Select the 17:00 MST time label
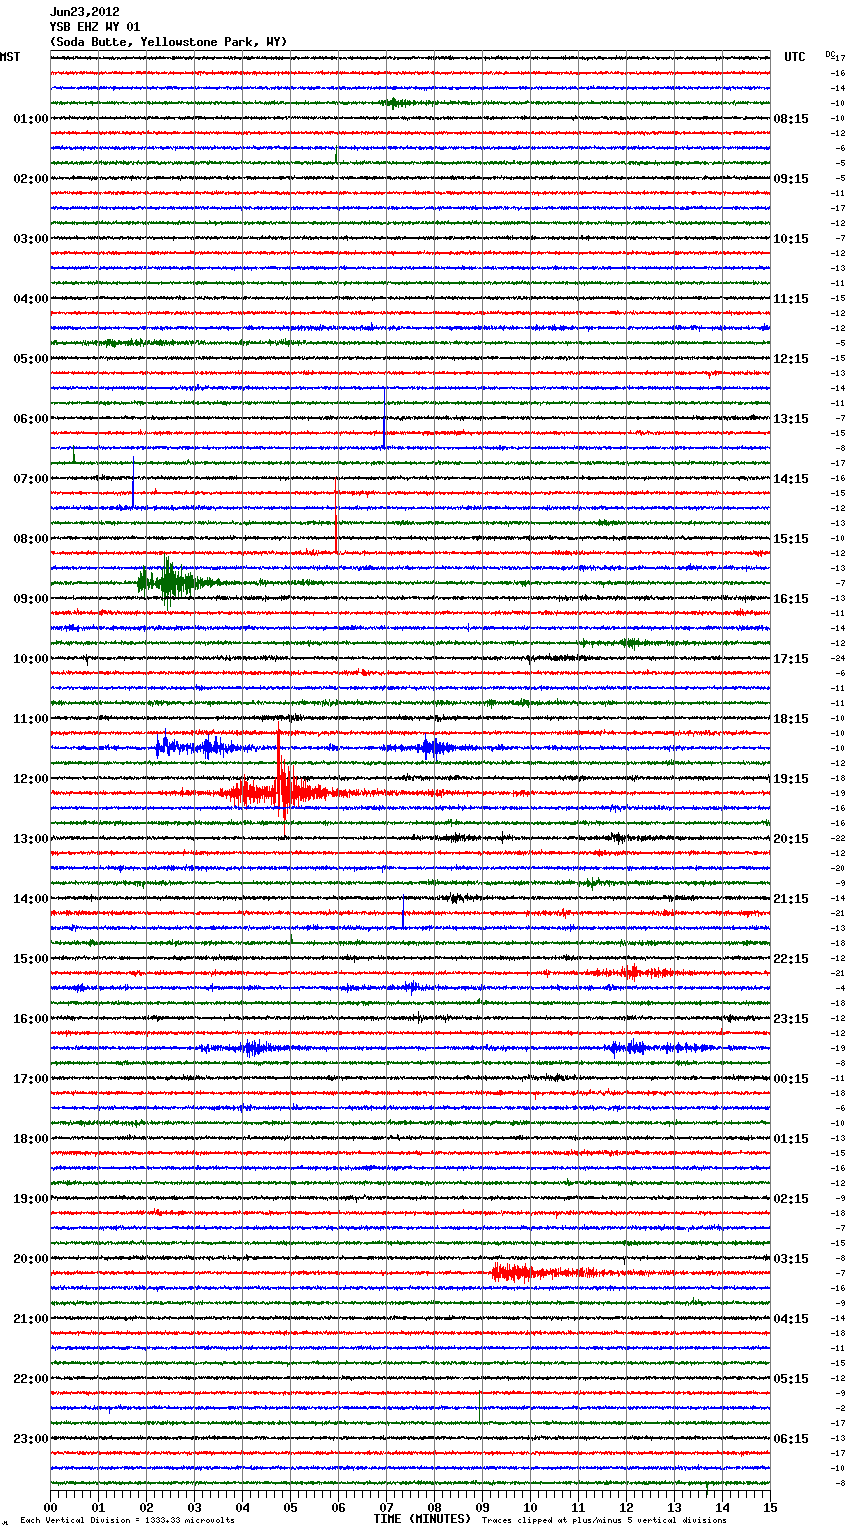Screen dimensions: 850x1534 (30, 1079)
